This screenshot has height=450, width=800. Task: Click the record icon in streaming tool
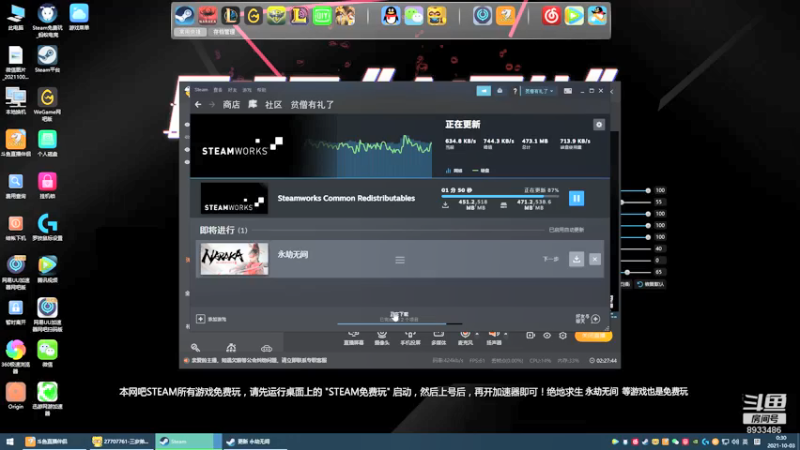530,336
